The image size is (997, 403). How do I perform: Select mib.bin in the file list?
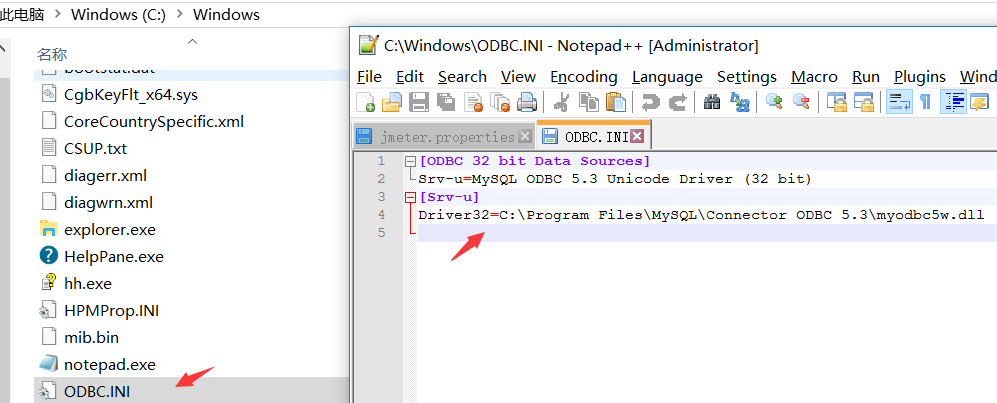pyautogui.click(x=92, y=337)
